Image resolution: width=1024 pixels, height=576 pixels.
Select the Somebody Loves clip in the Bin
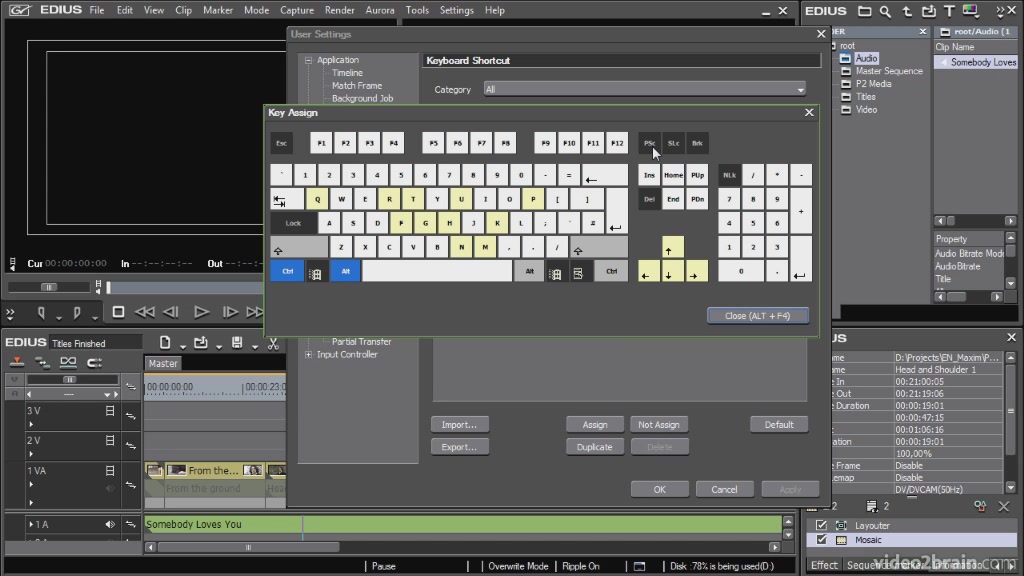(x=976, y=62)
